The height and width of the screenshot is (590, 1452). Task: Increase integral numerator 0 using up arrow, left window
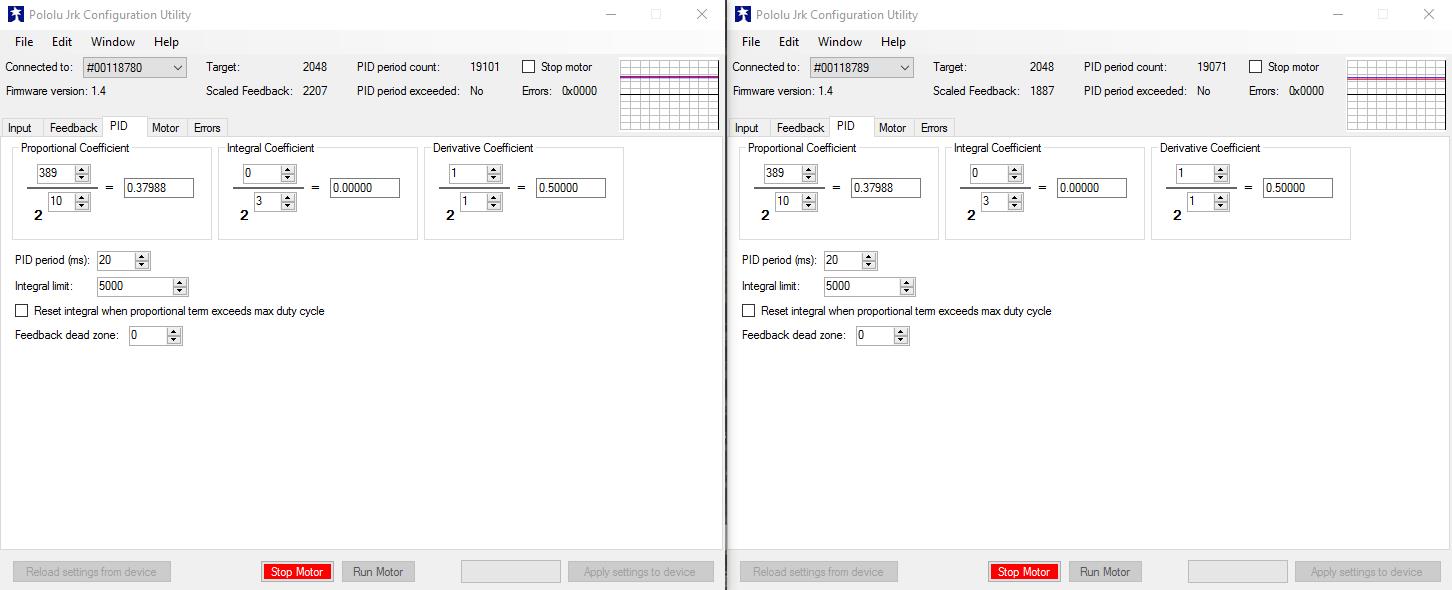click(x=288, y=169)
